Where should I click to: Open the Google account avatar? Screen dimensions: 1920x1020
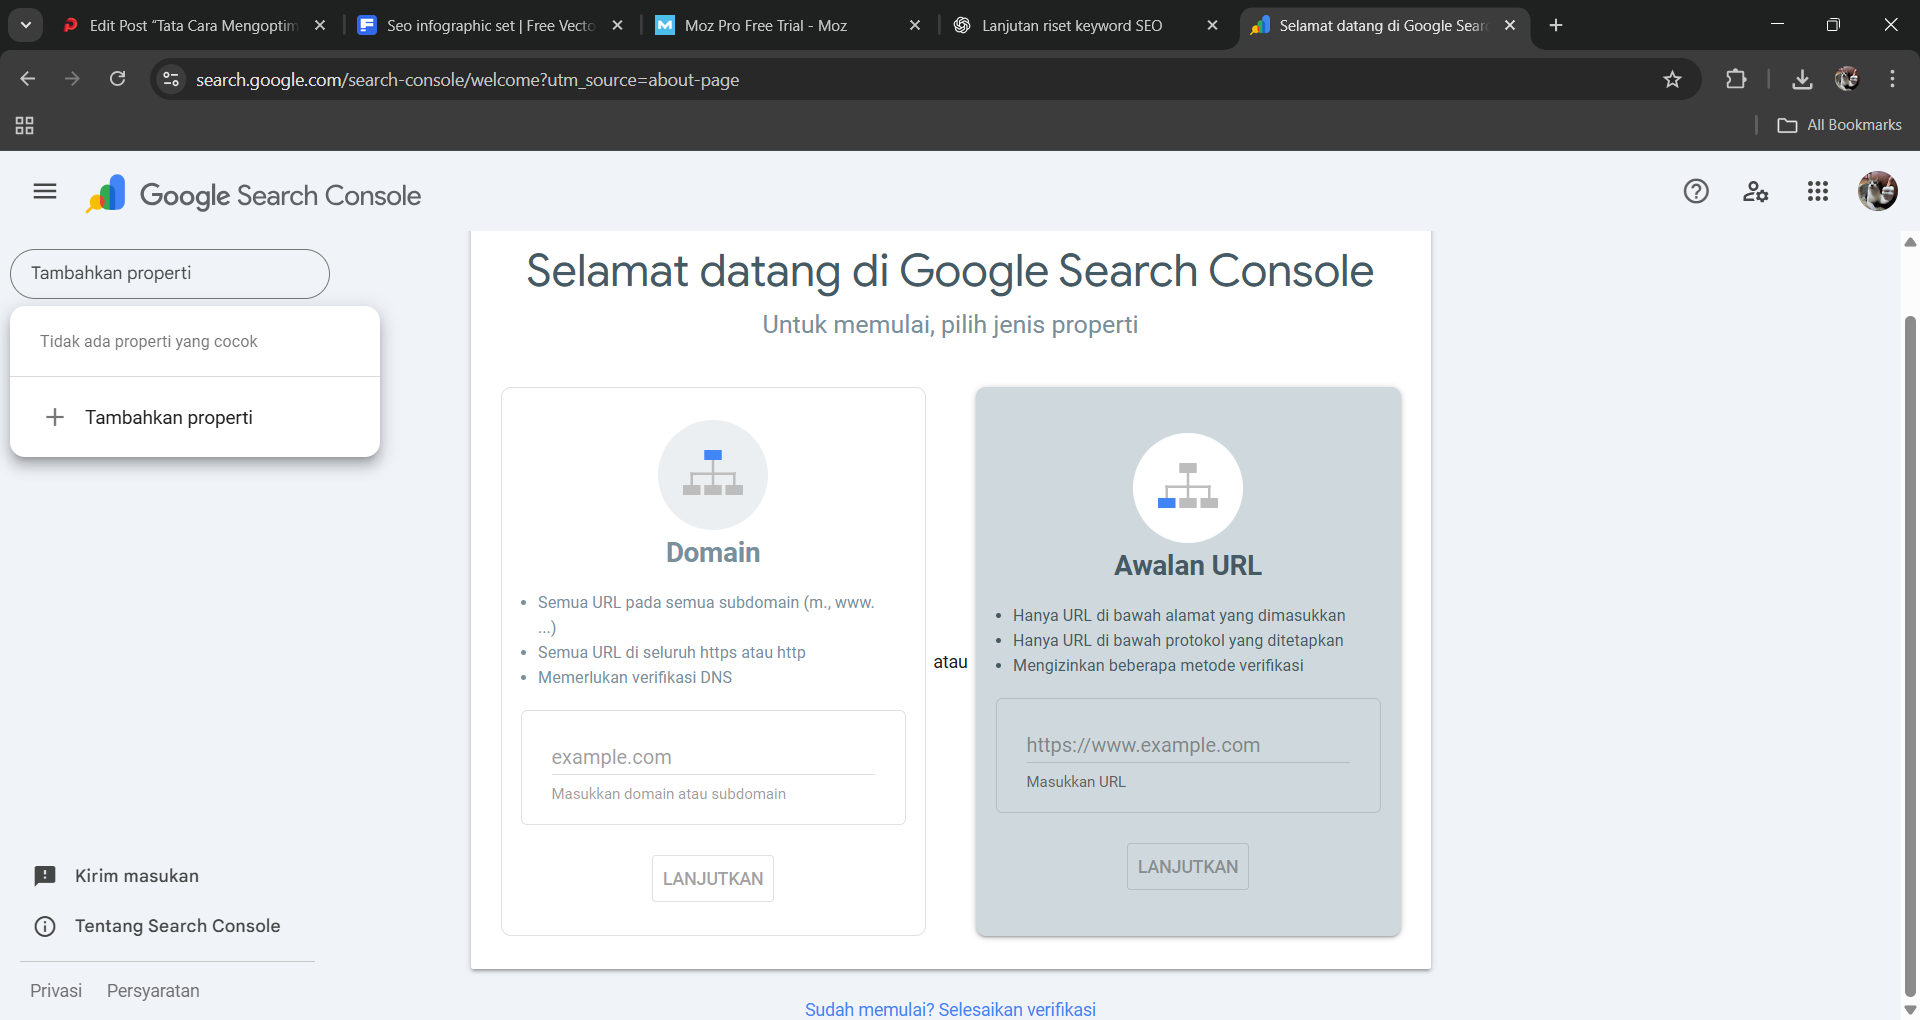pos(1878,191)
